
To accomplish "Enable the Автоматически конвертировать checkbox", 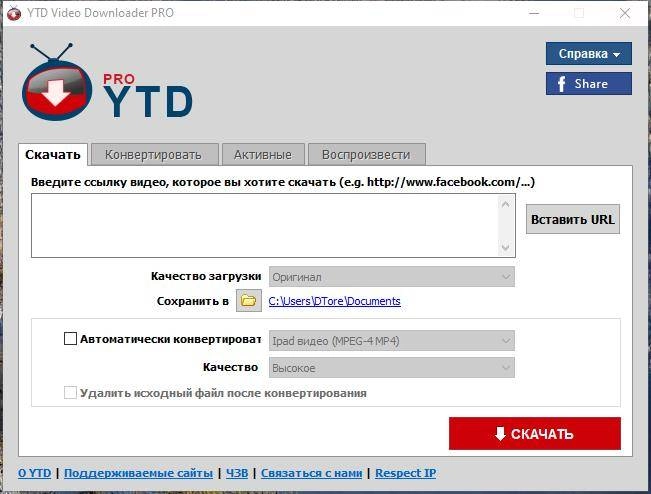I will click(70, 339).
